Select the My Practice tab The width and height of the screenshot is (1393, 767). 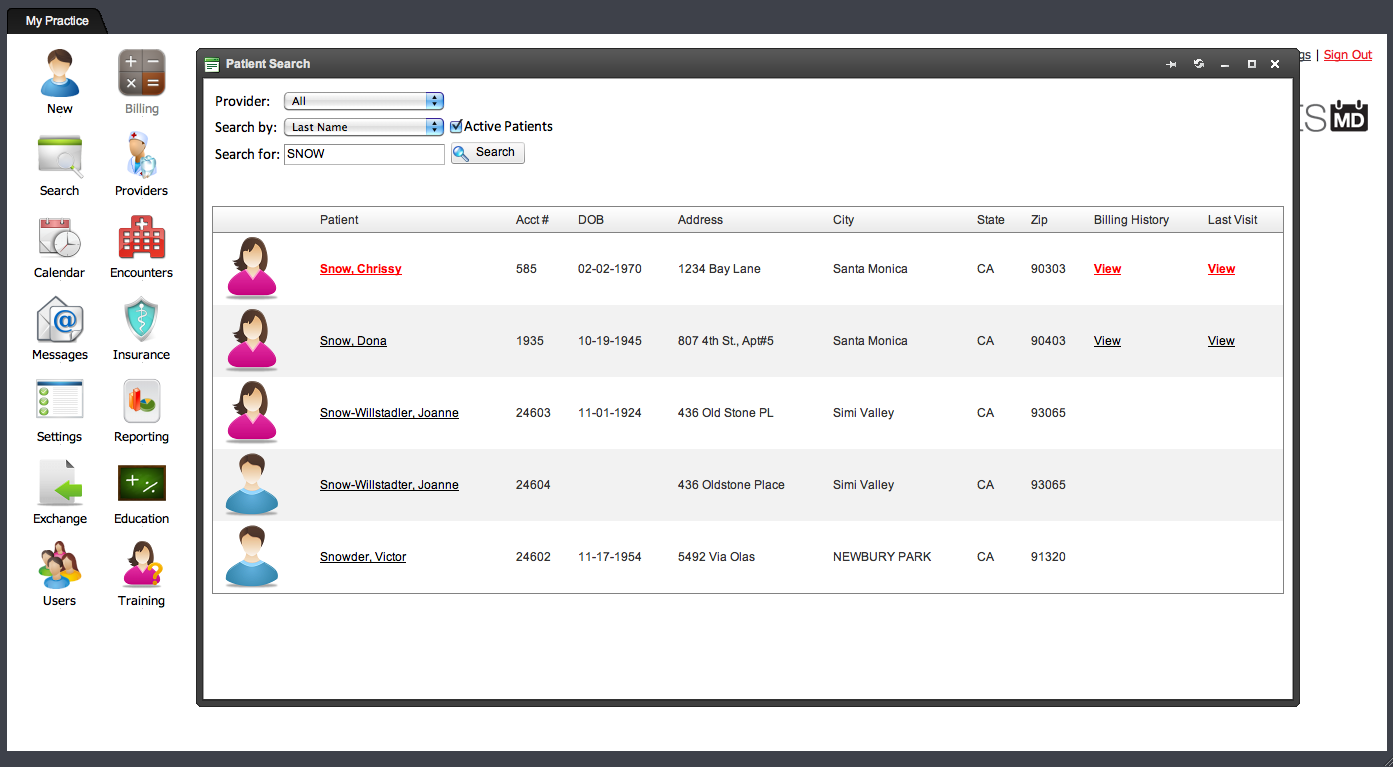[x=57, y=21]
